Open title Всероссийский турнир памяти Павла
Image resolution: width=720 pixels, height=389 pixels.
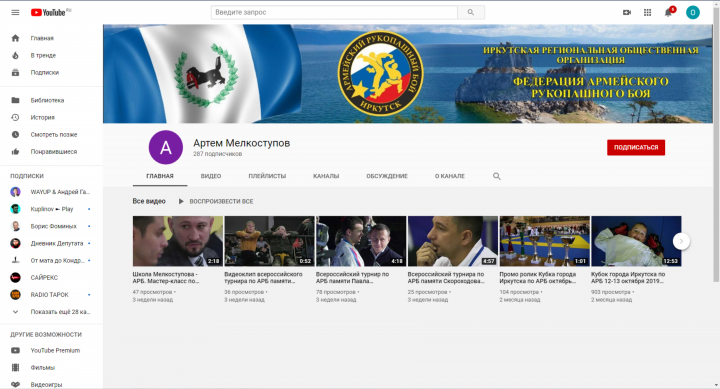pyautogui.click(x=353, y=277)
